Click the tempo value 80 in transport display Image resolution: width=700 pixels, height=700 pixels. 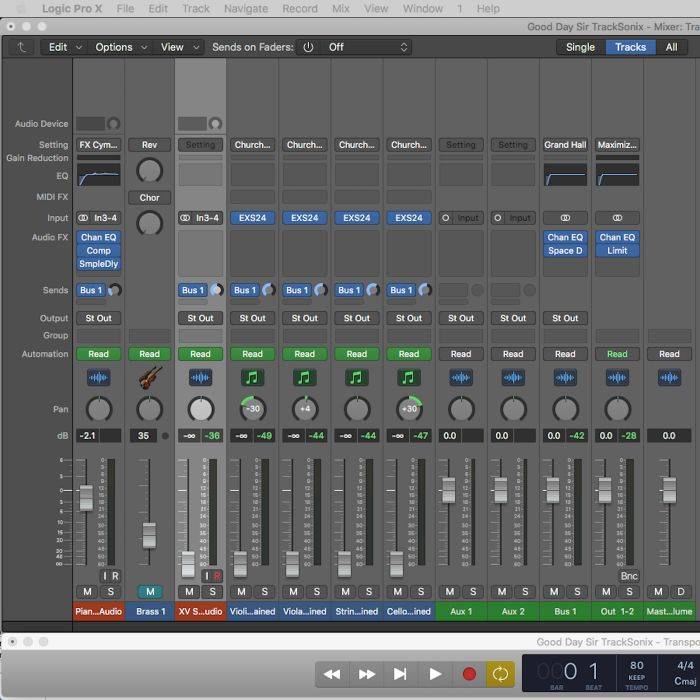point(637,666)
